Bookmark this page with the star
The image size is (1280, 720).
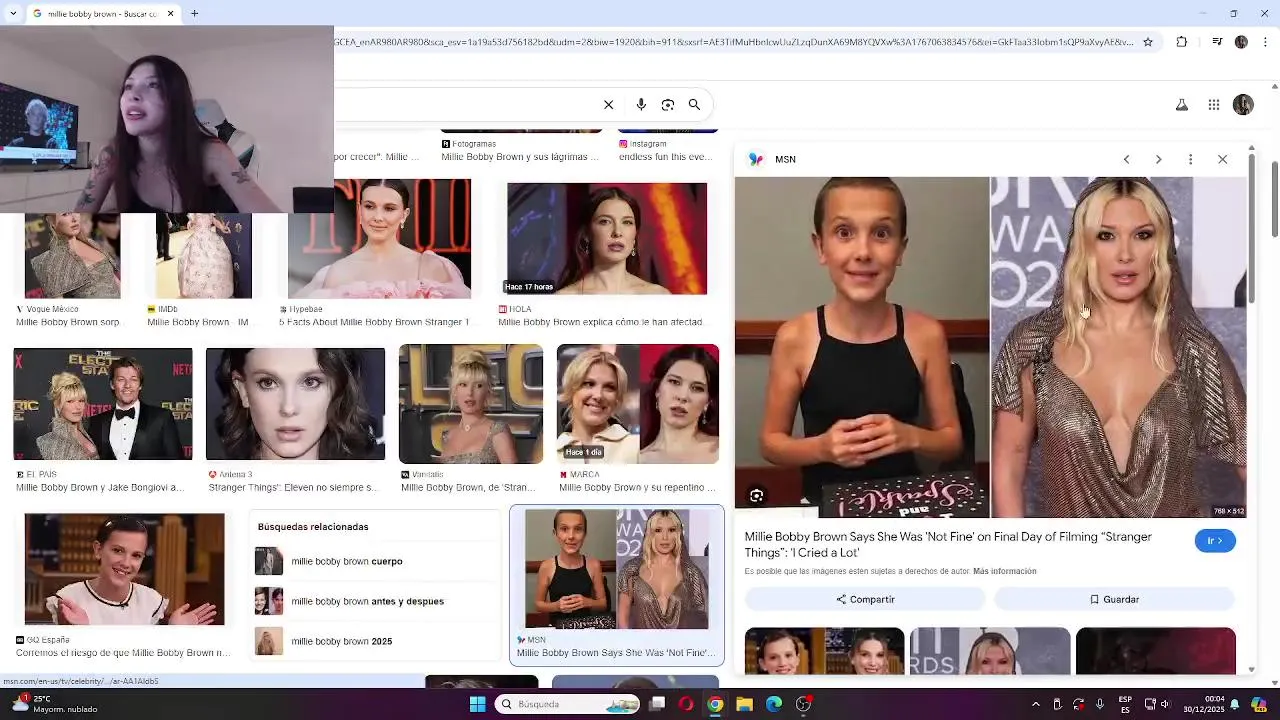pyautogui.click(x=1148, y=42)
